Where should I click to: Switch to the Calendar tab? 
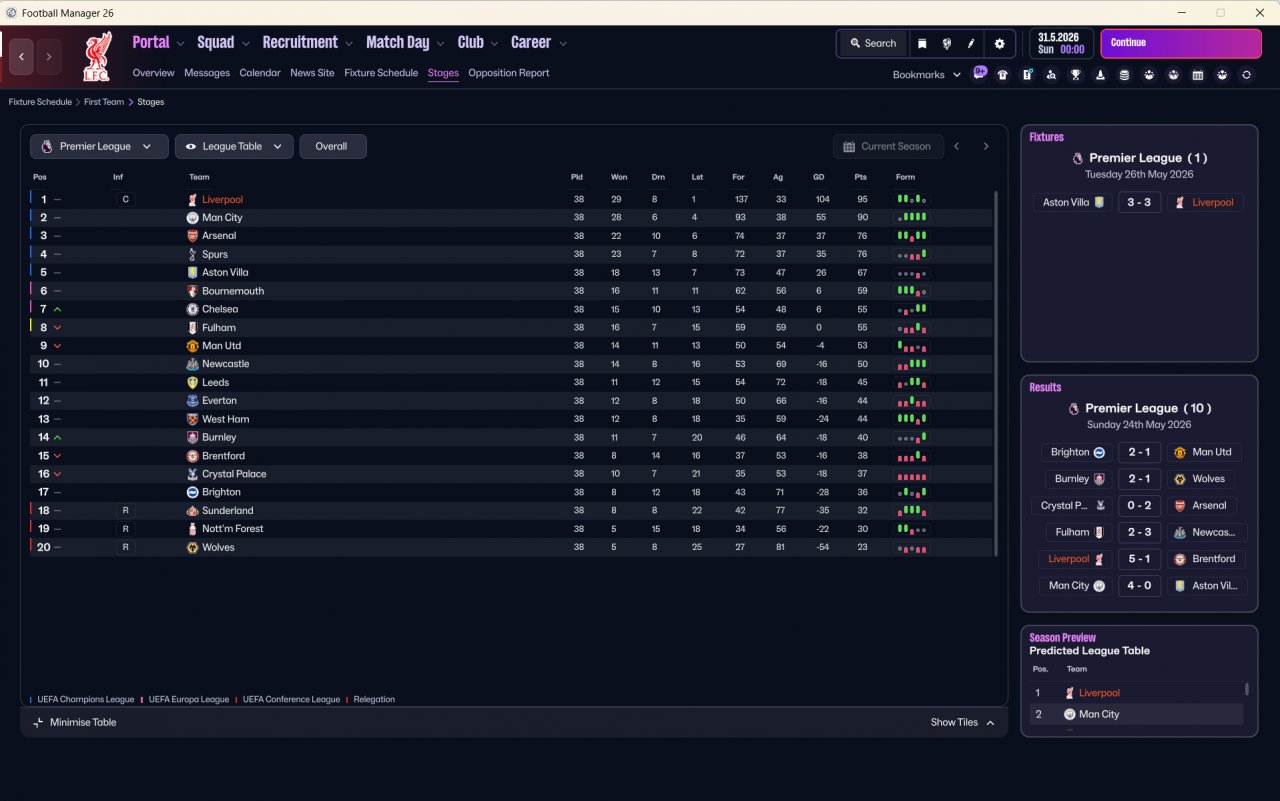point(260,73)
